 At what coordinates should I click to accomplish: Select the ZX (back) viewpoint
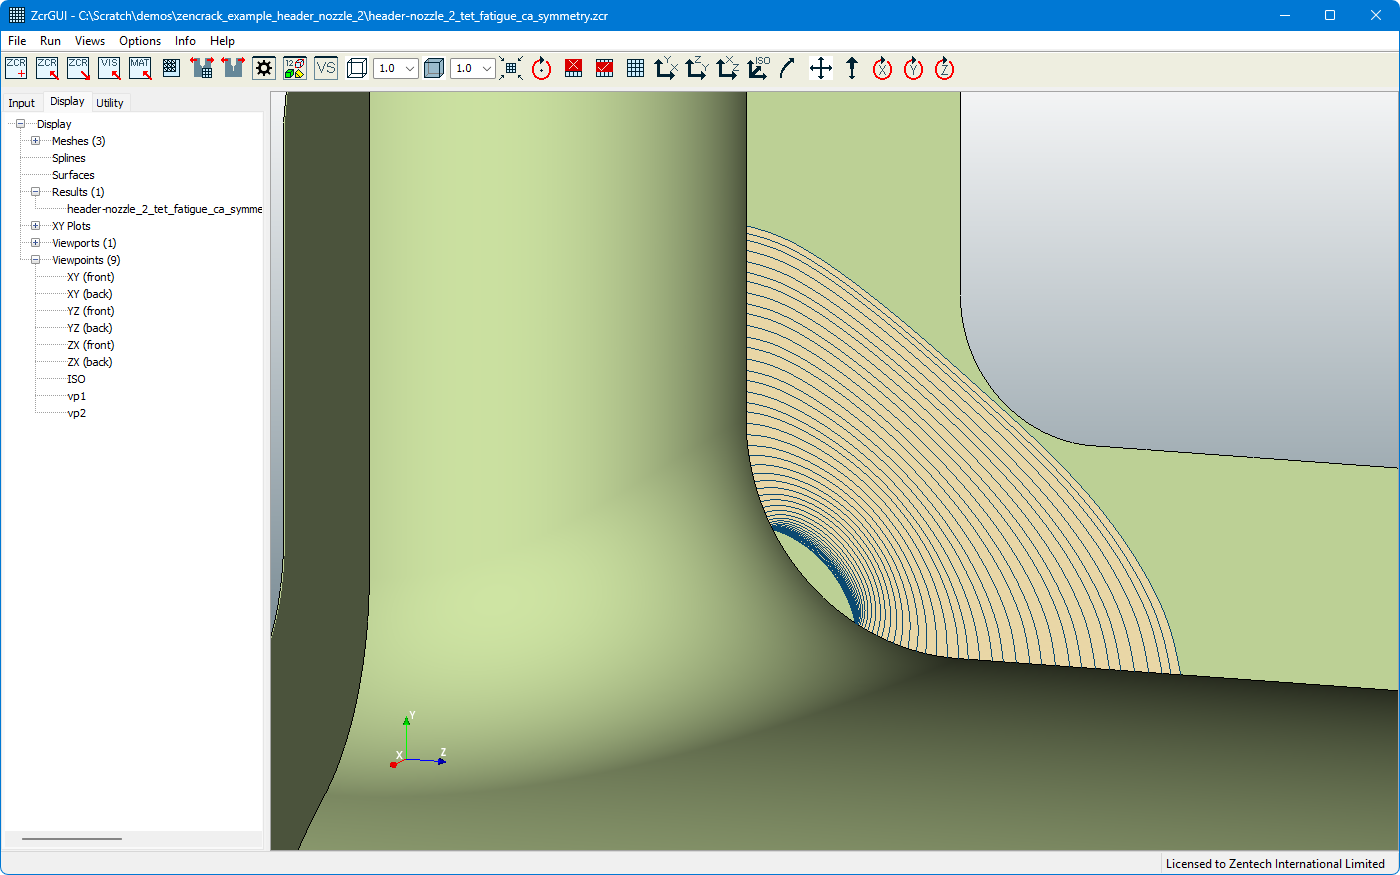(90, 362)
